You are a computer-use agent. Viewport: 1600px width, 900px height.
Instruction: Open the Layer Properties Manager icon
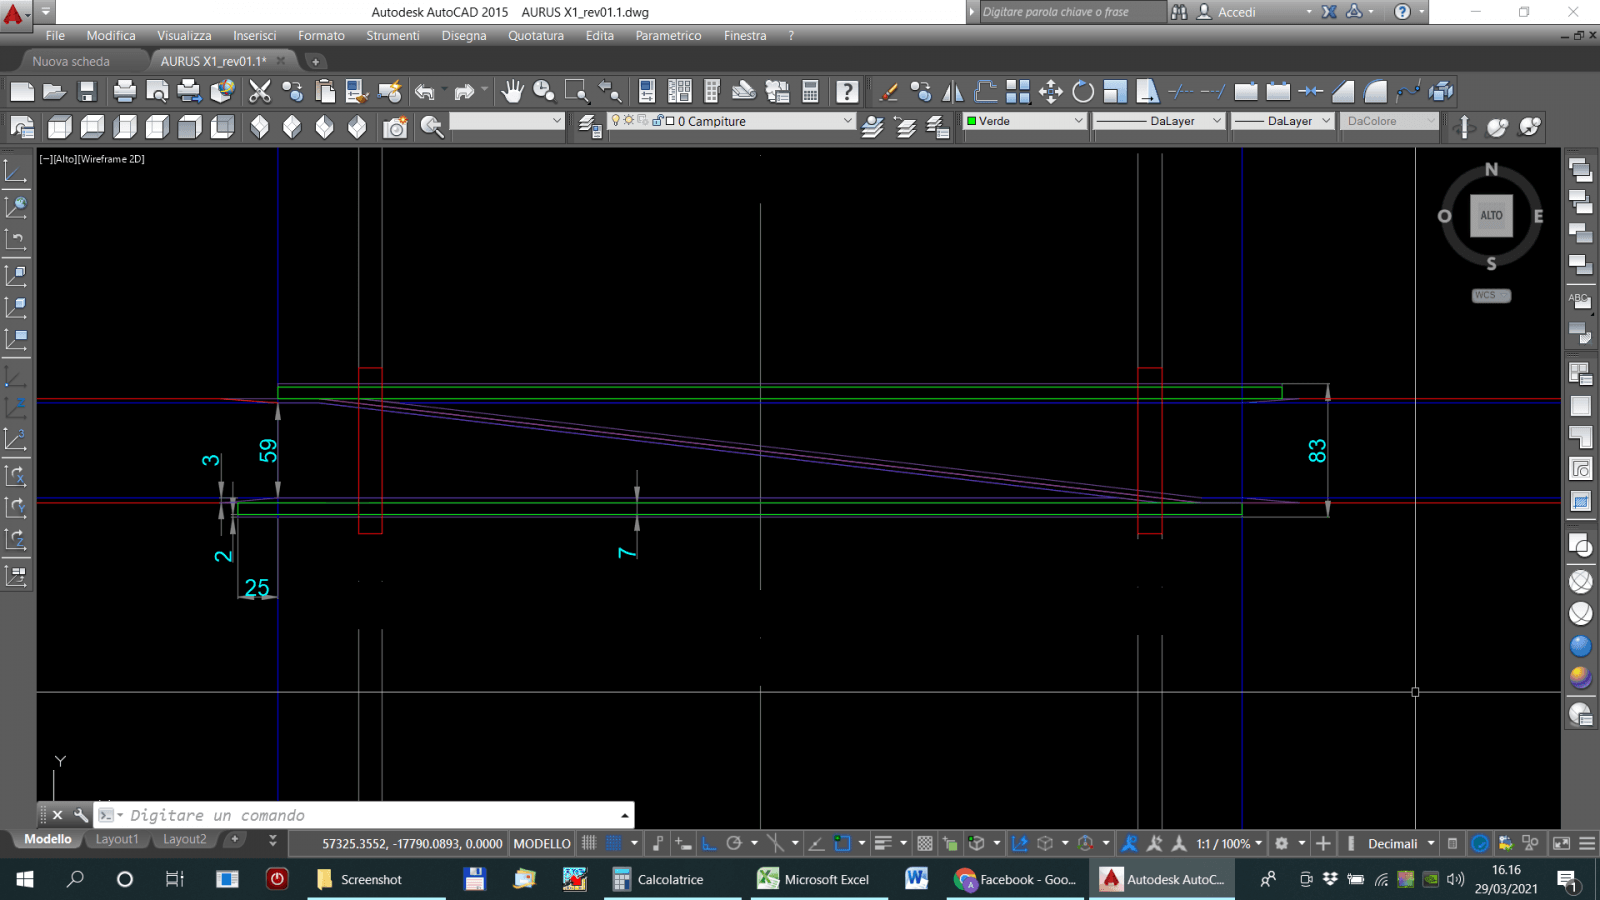tap(590, 127)
